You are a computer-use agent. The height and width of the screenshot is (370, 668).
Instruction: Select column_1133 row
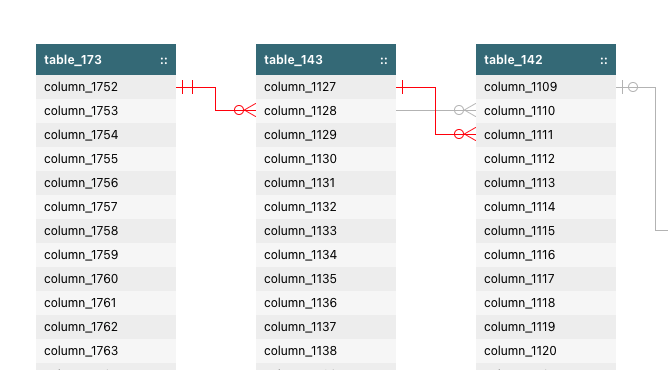click(326, 231)
